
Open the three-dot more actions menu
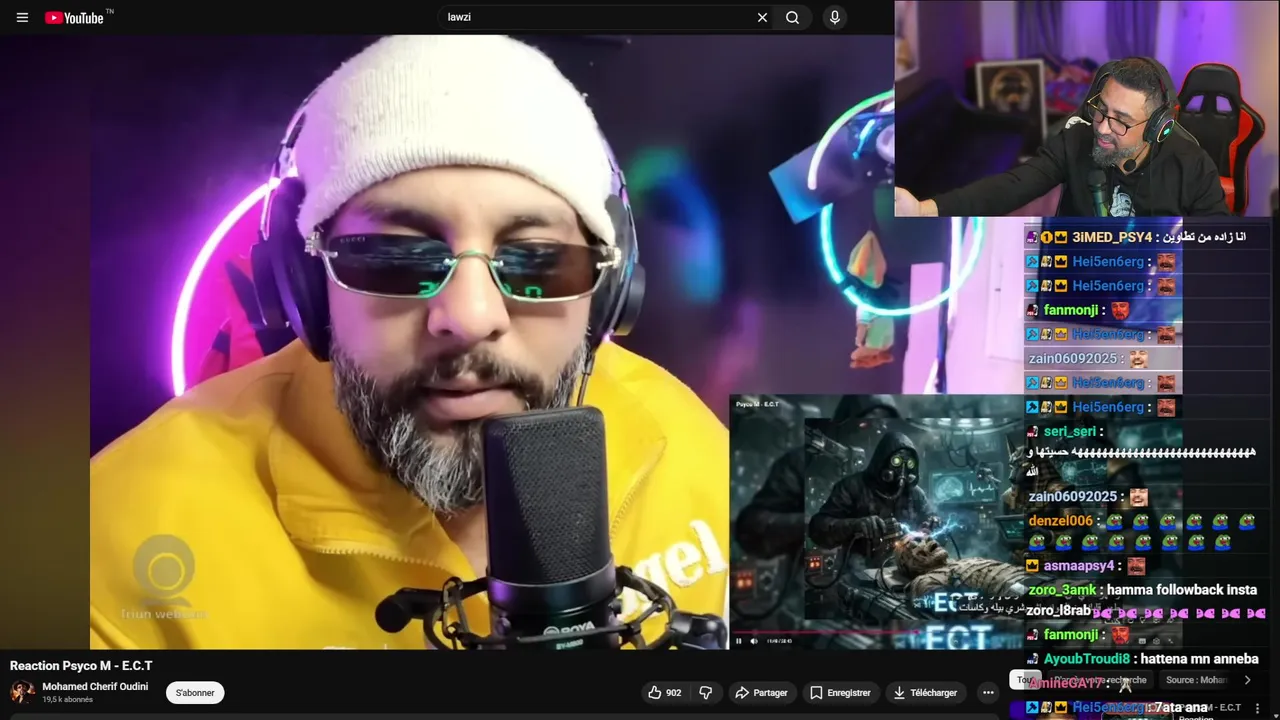coord(988,692)
